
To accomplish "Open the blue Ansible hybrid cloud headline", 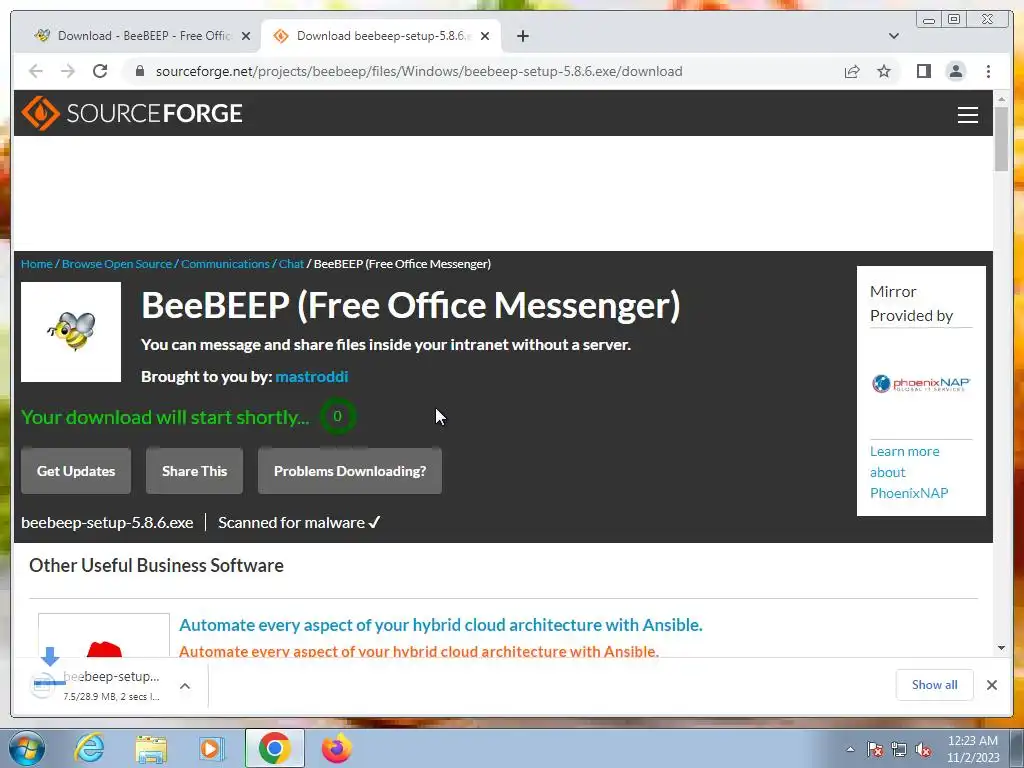I will pos(441,625).
